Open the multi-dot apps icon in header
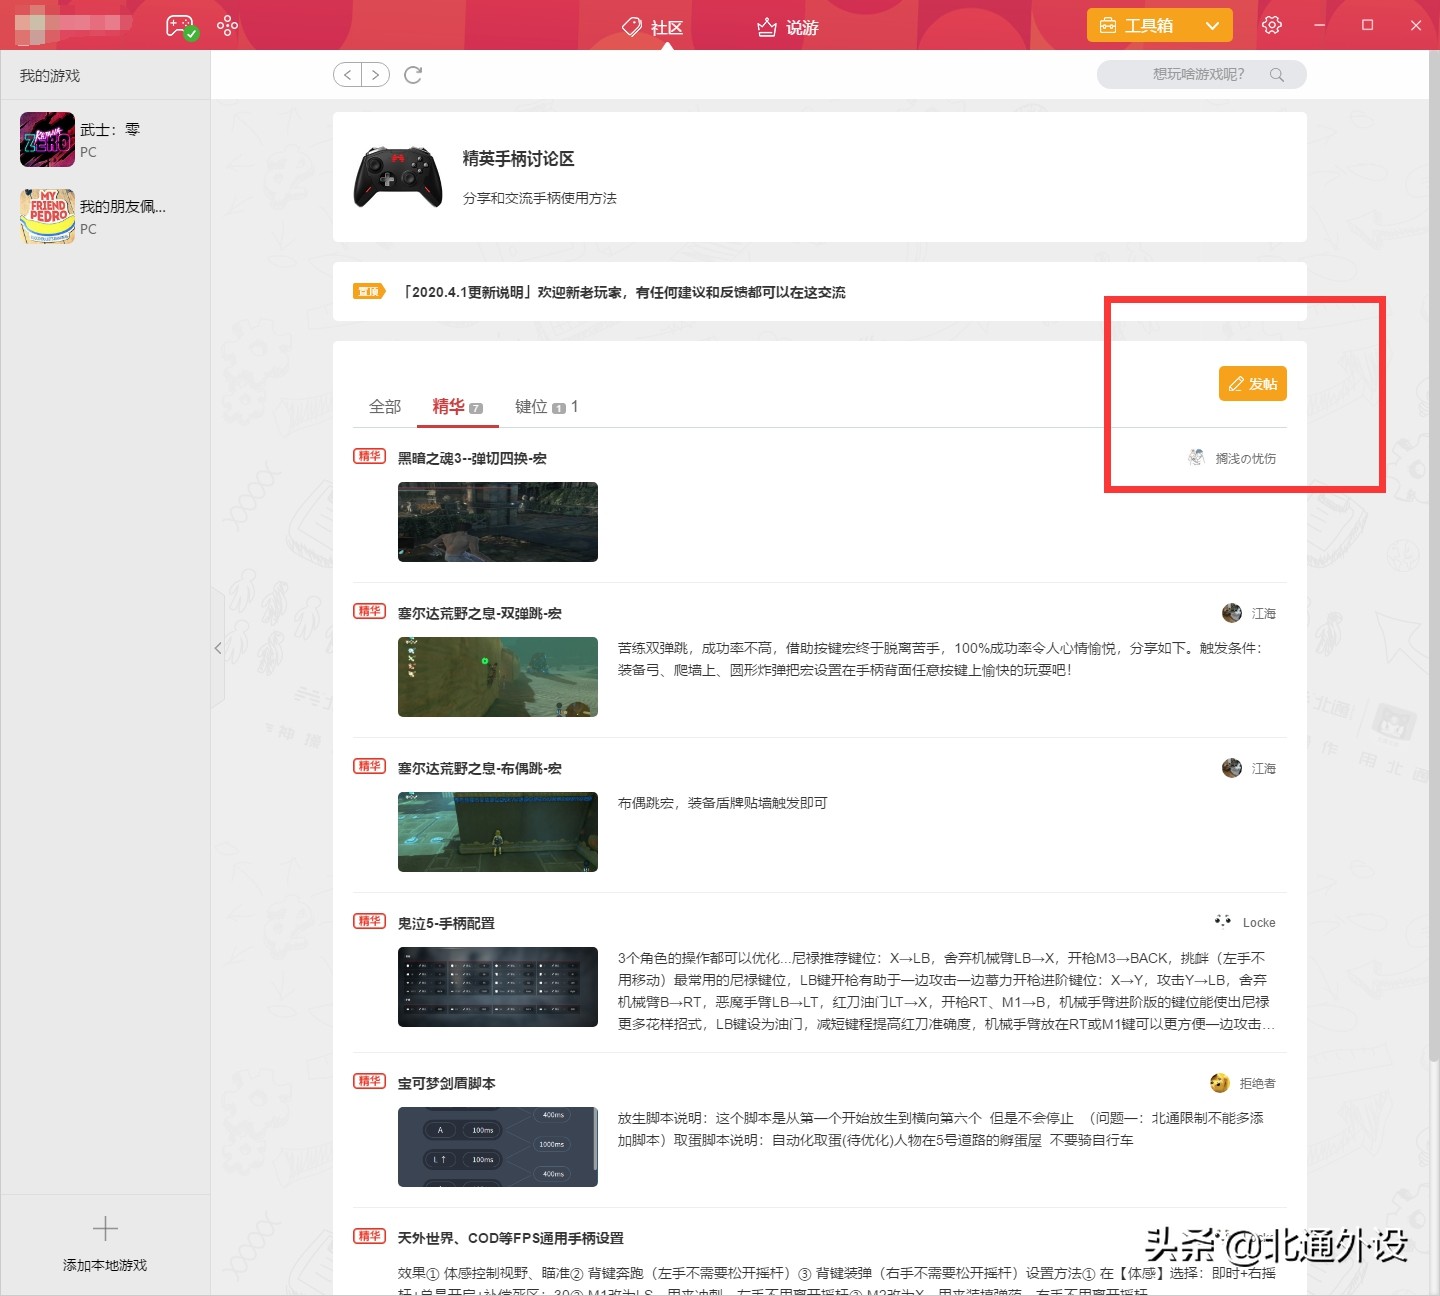This screenshot has width=1440, height=1296. (x=228, y=25)
